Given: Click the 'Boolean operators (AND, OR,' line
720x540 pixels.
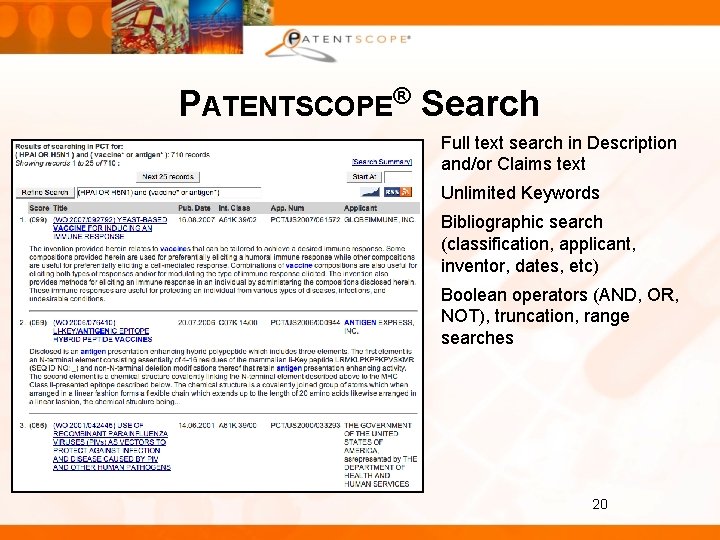Looking at the screenshot, I should (560, 295).
